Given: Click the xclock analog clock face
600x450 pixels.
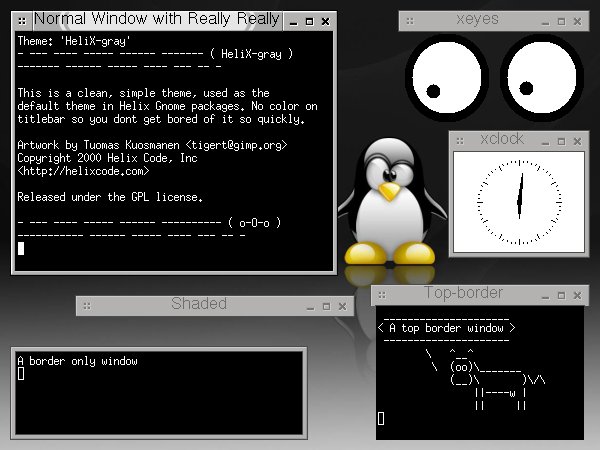Looking at the screenshot, I should coord(519,202).
